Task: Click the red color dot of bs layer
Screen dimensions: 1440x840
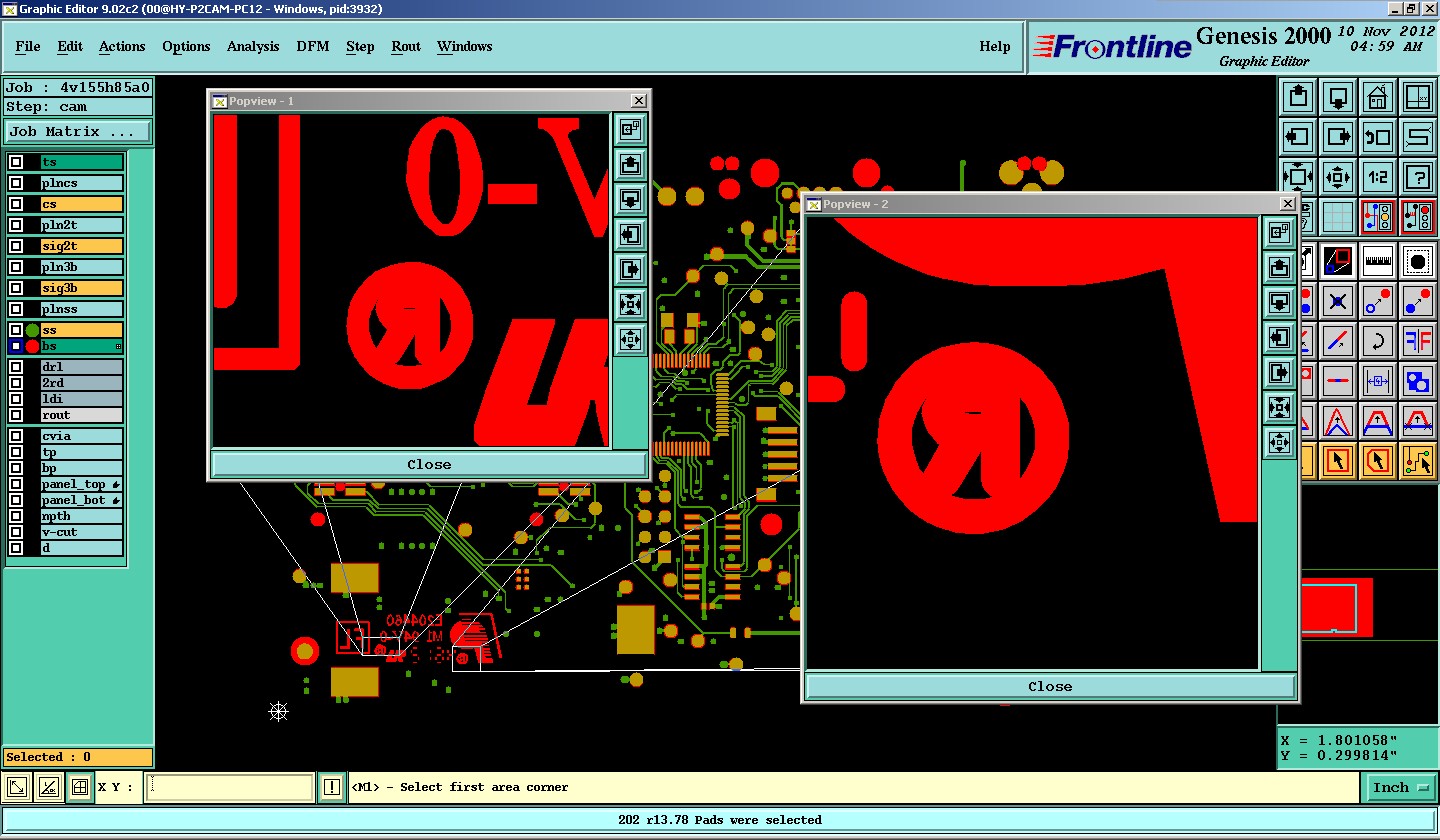Action: [32, 346]
